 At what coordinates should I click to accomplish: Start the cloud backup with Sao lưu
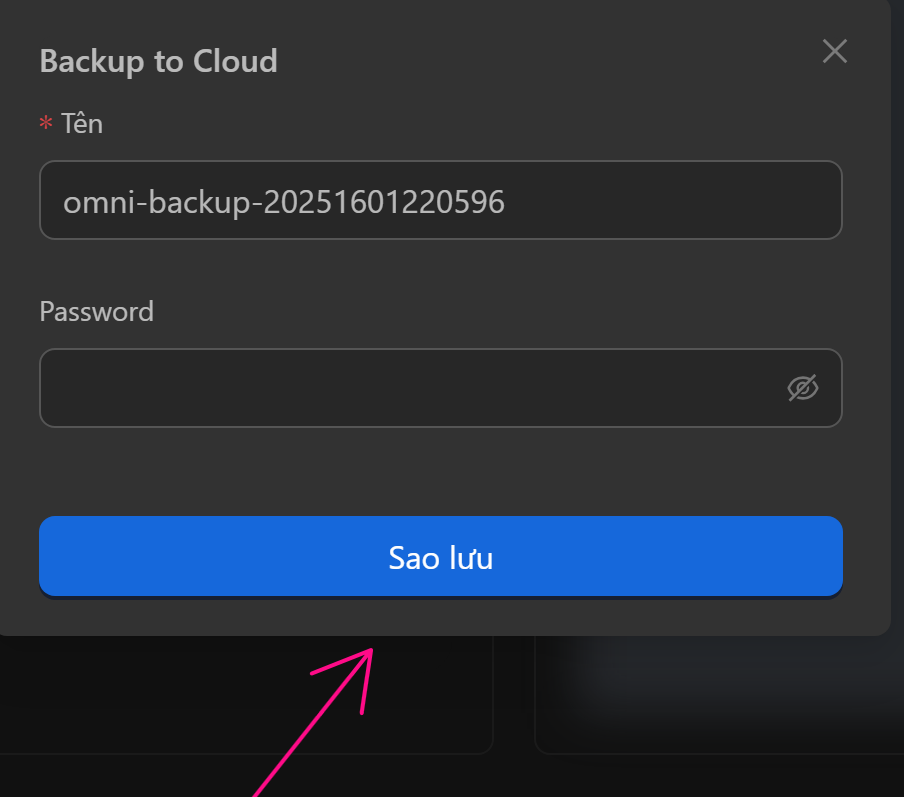click(x=440, y=557)
